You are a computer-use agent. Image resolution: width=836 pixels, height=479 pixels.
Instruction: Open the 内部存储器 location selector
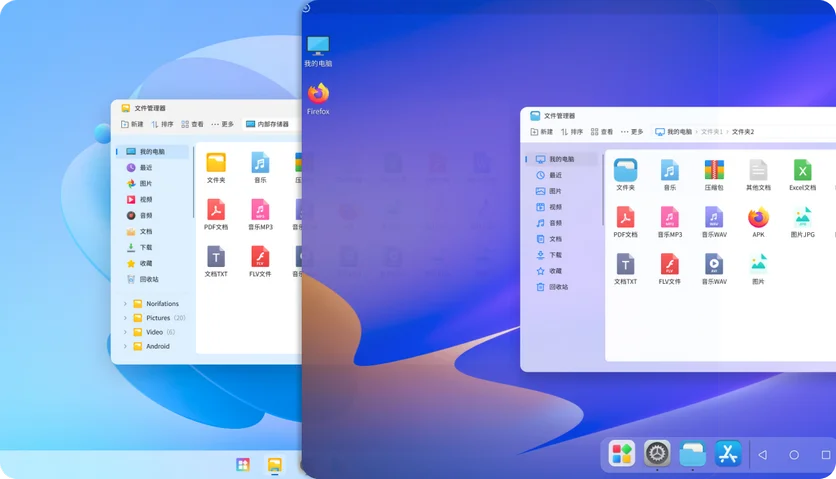tap(267, 124)
